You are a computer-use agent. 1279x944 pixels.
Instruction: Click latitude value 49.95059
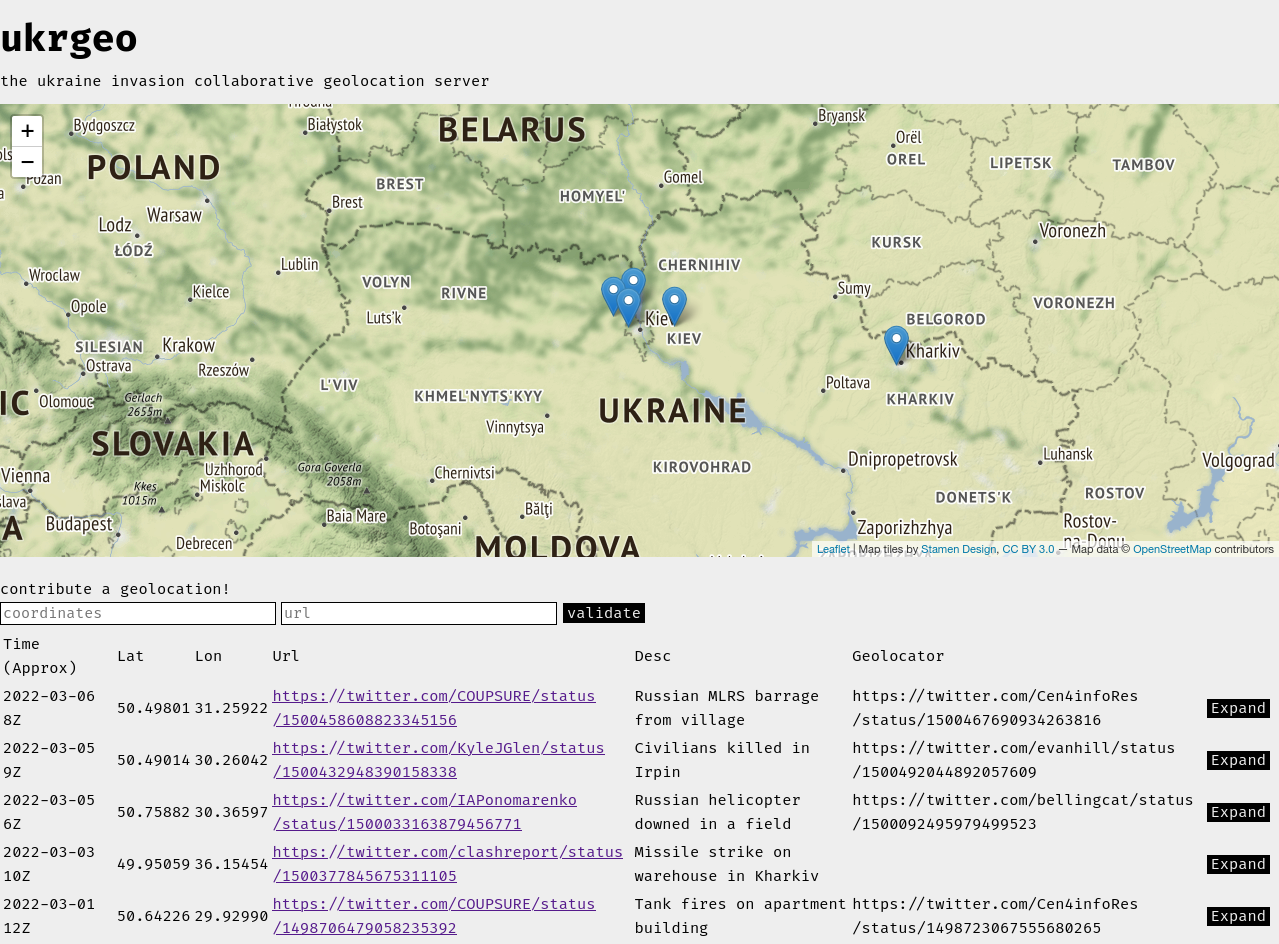(154, 864)
